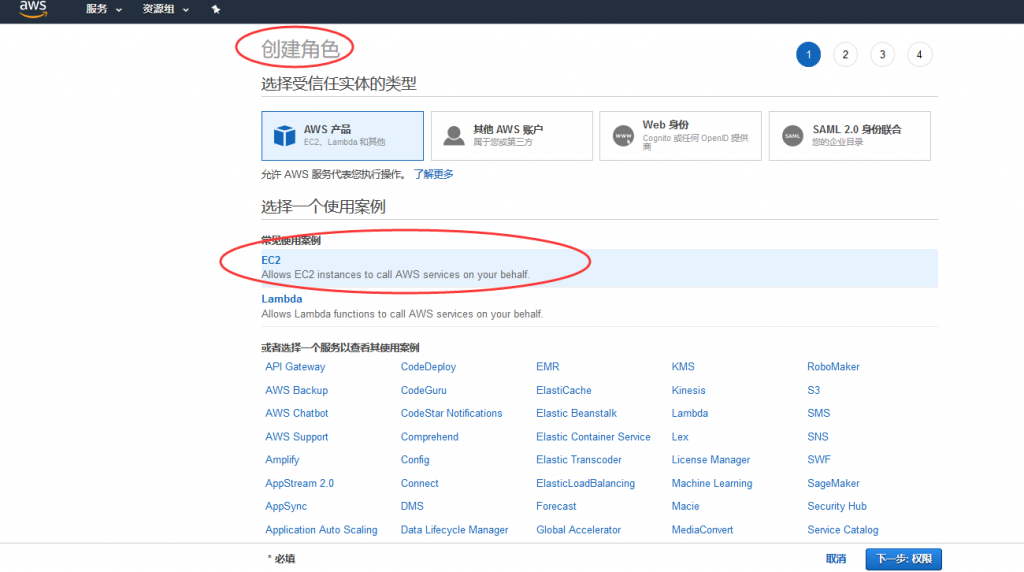Select the AWS Support service
The image size is (1024, 572).
click(296, 437)
